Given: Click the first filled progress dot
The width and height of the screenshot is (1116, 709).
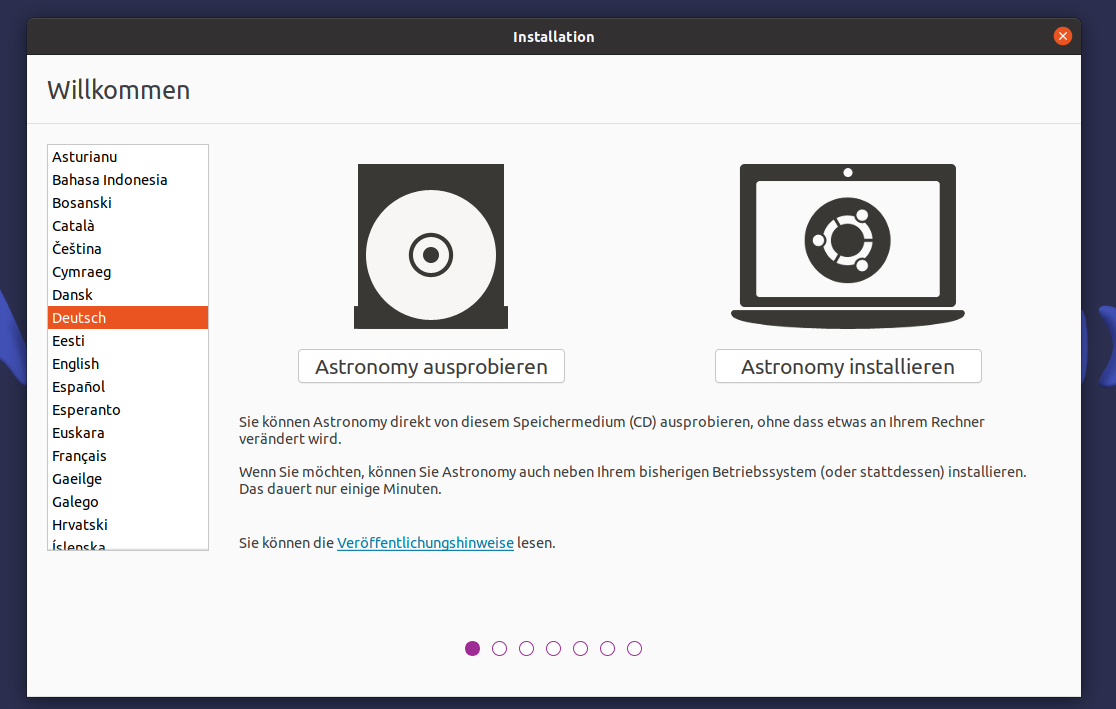Looking at the screenshot, I should coord(473,648).
